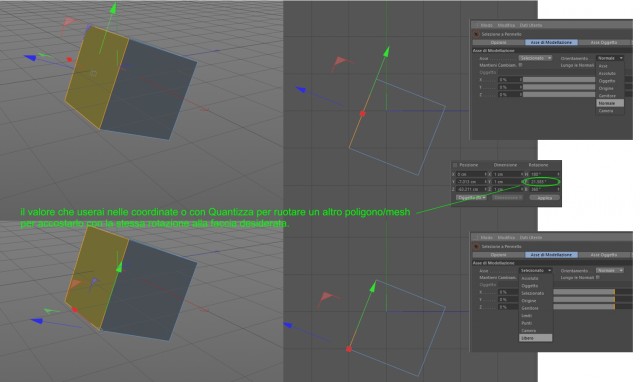Image resolution: width=640 pixels, height=382 pixels.
Task: Select Asse di Modellazione tab in upper panel
Action: coord(551,42)
